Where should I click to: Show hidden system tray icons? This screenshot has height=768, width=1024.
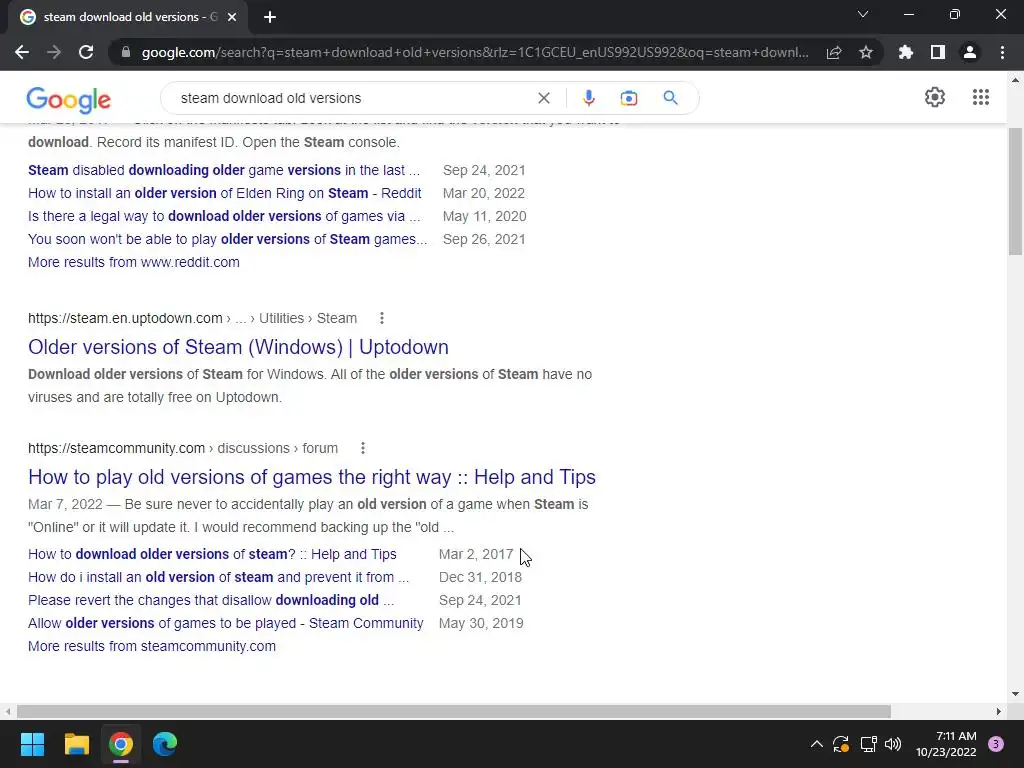click(816, 744)
